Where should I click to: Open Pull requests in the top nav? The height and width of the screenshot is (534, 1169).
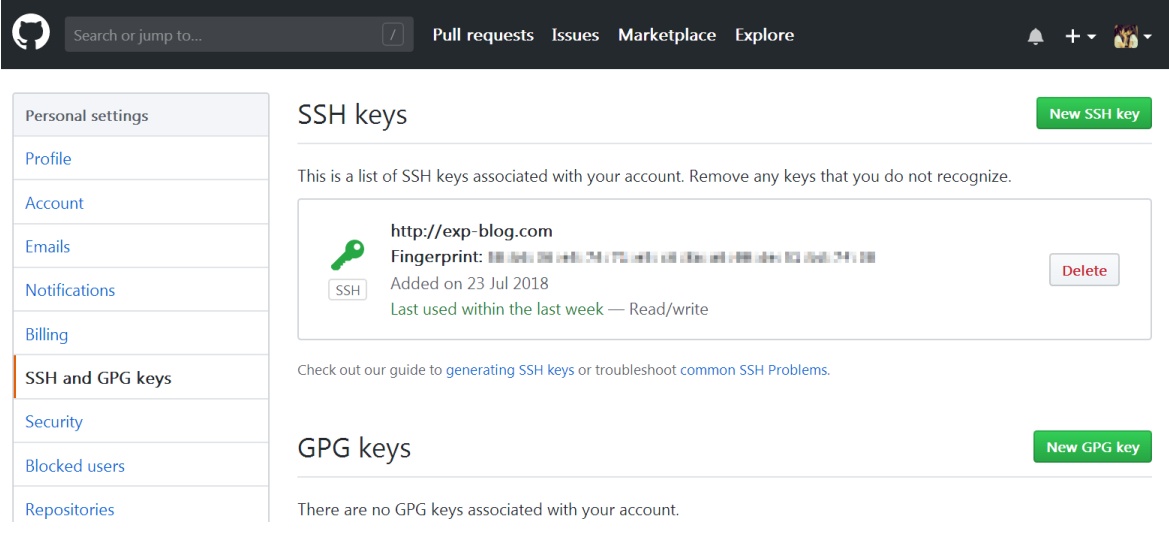click(x=483, y=35)
